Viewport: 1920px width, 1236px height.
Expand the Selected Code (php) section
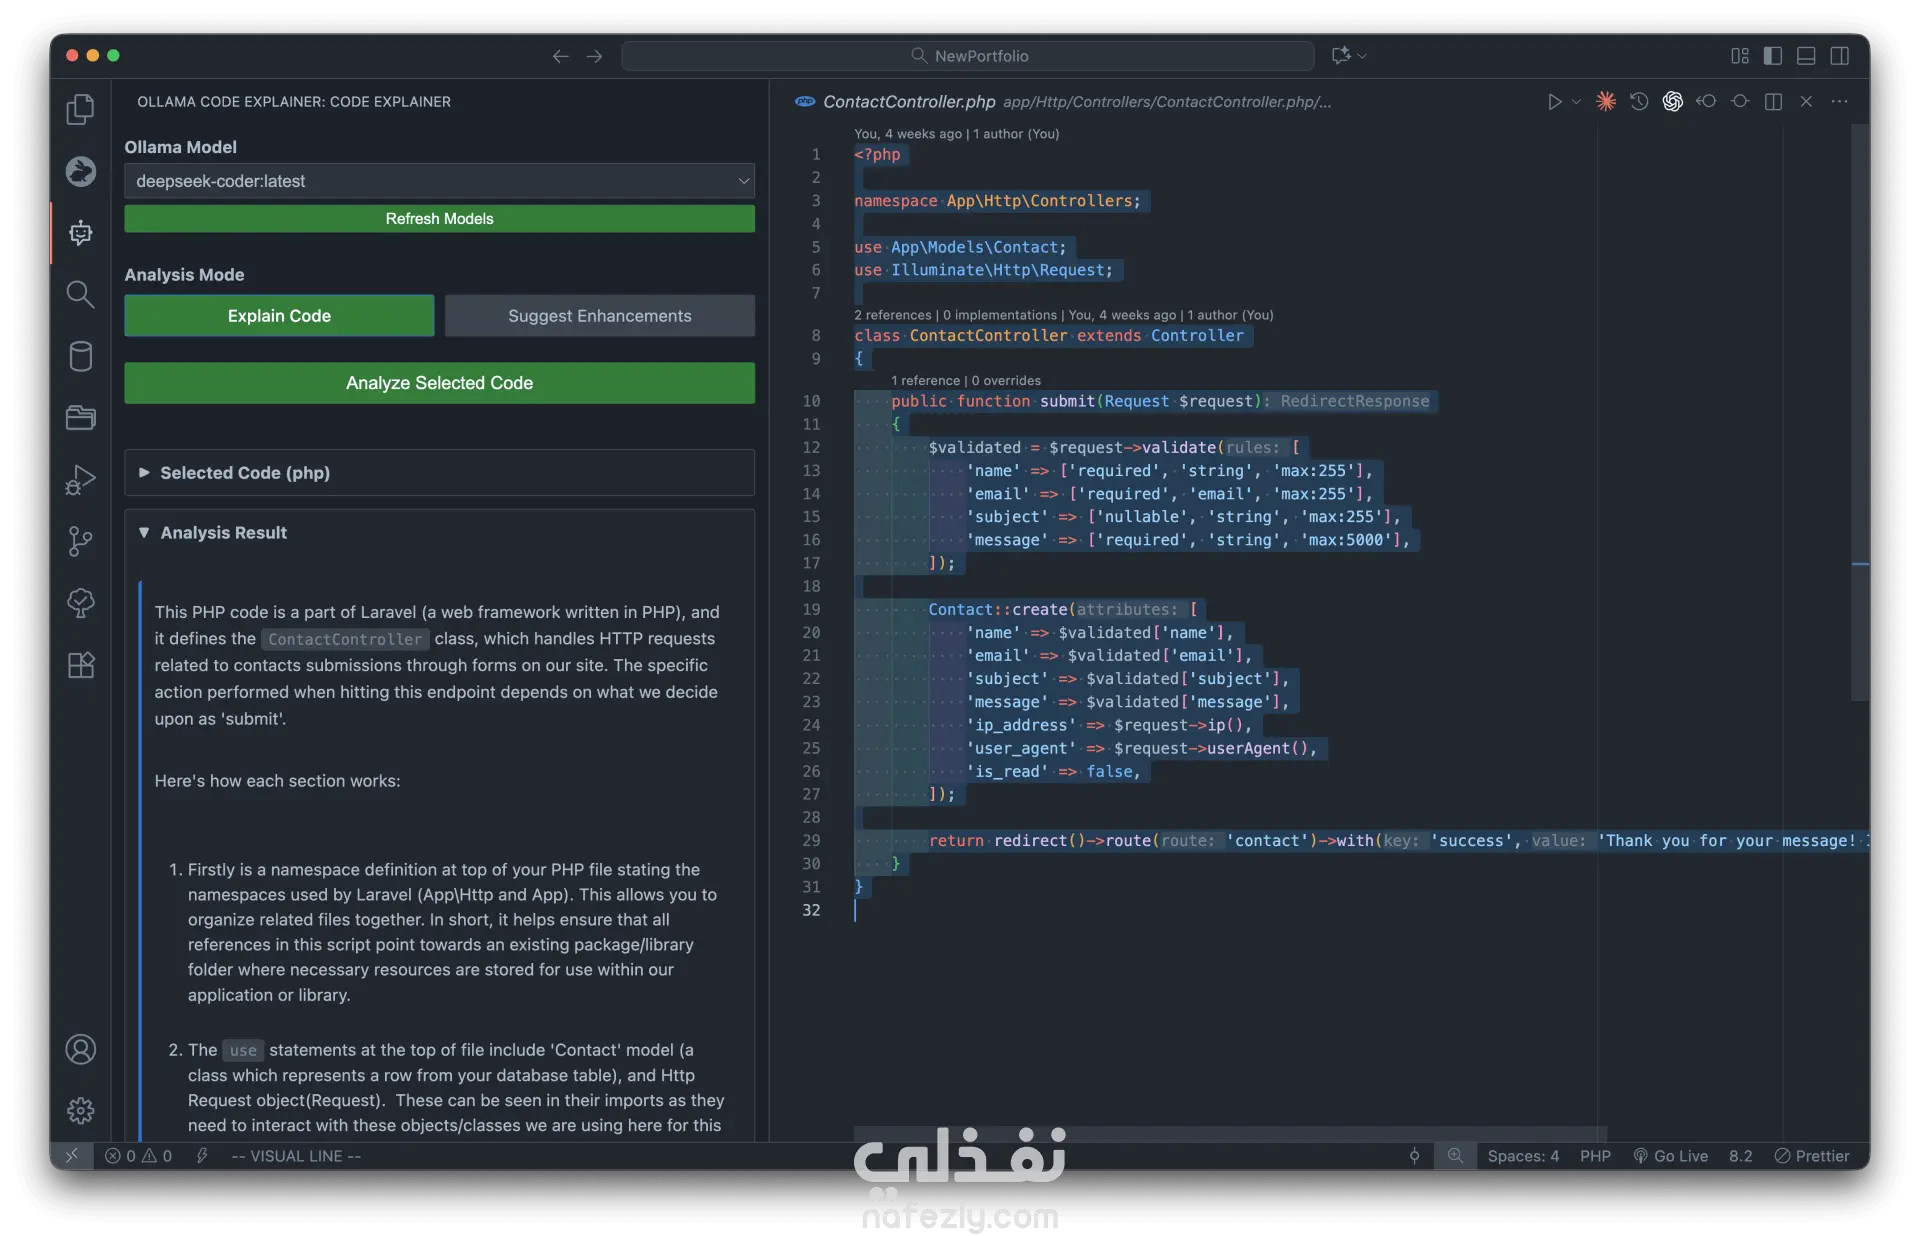point(245,473)
